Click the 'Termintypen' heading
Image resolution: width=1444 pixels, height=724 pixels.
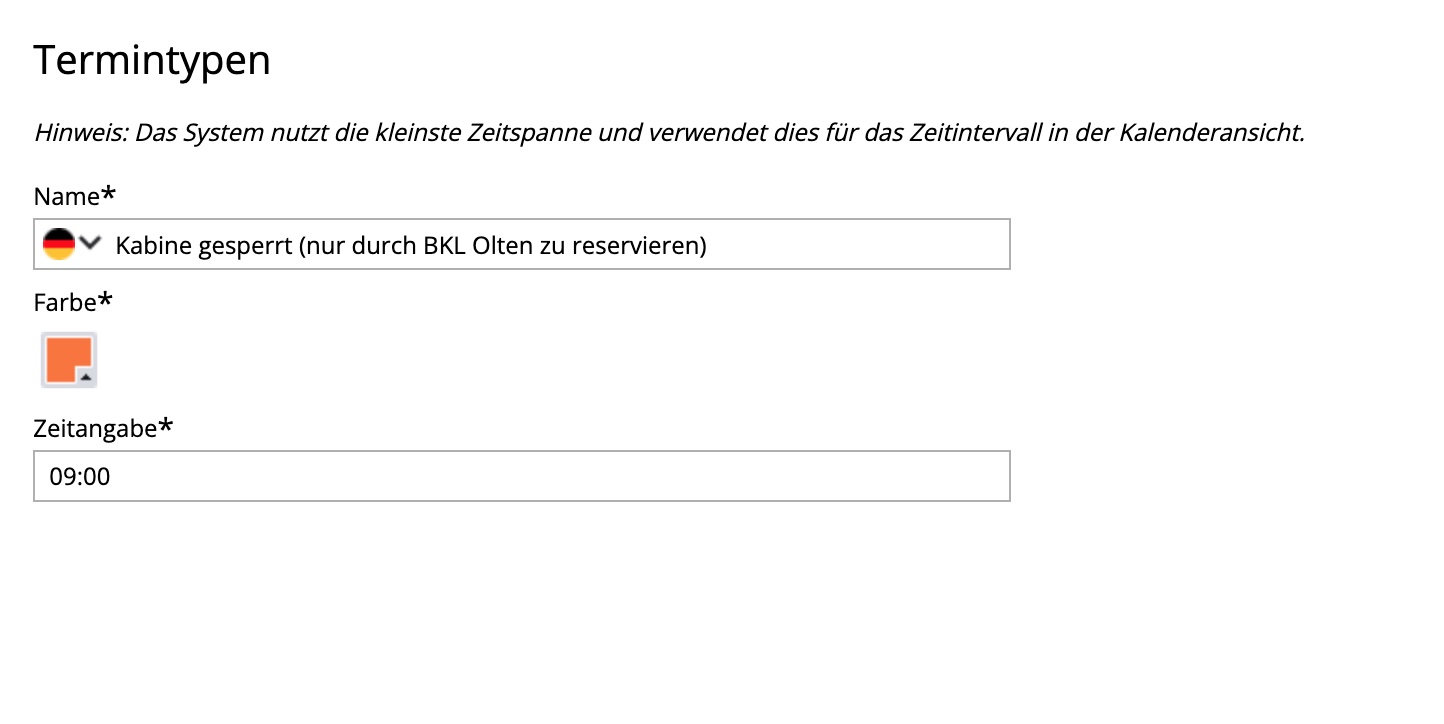152,61
